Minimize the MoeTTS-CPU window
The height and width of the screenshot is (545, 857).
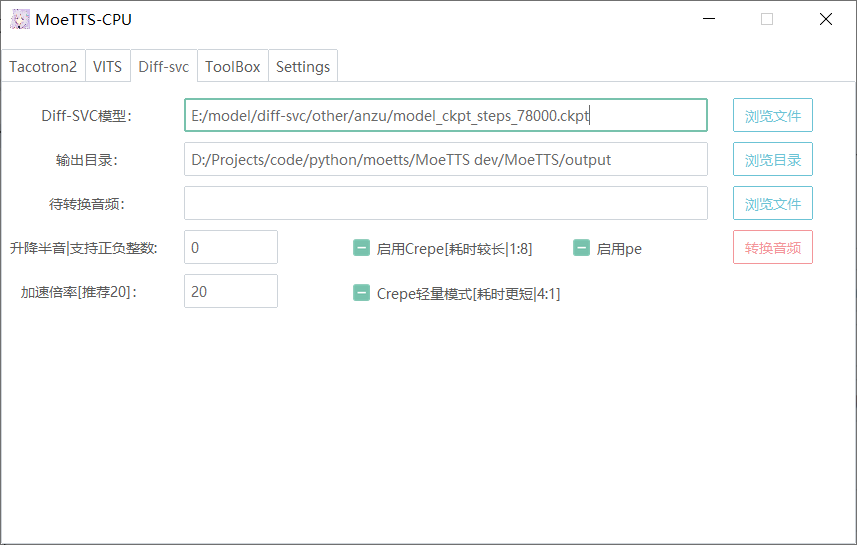709,19
